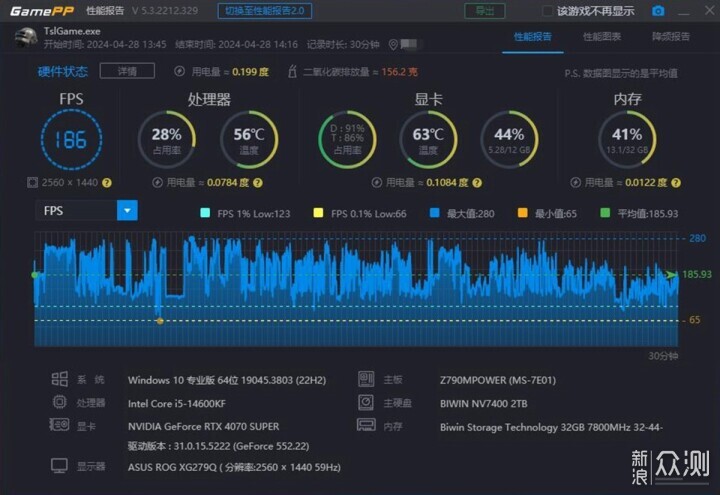Click the camera screenshot icon
Image resolution: width=720 pixels, height=495 pixels.
pos(658,11)
